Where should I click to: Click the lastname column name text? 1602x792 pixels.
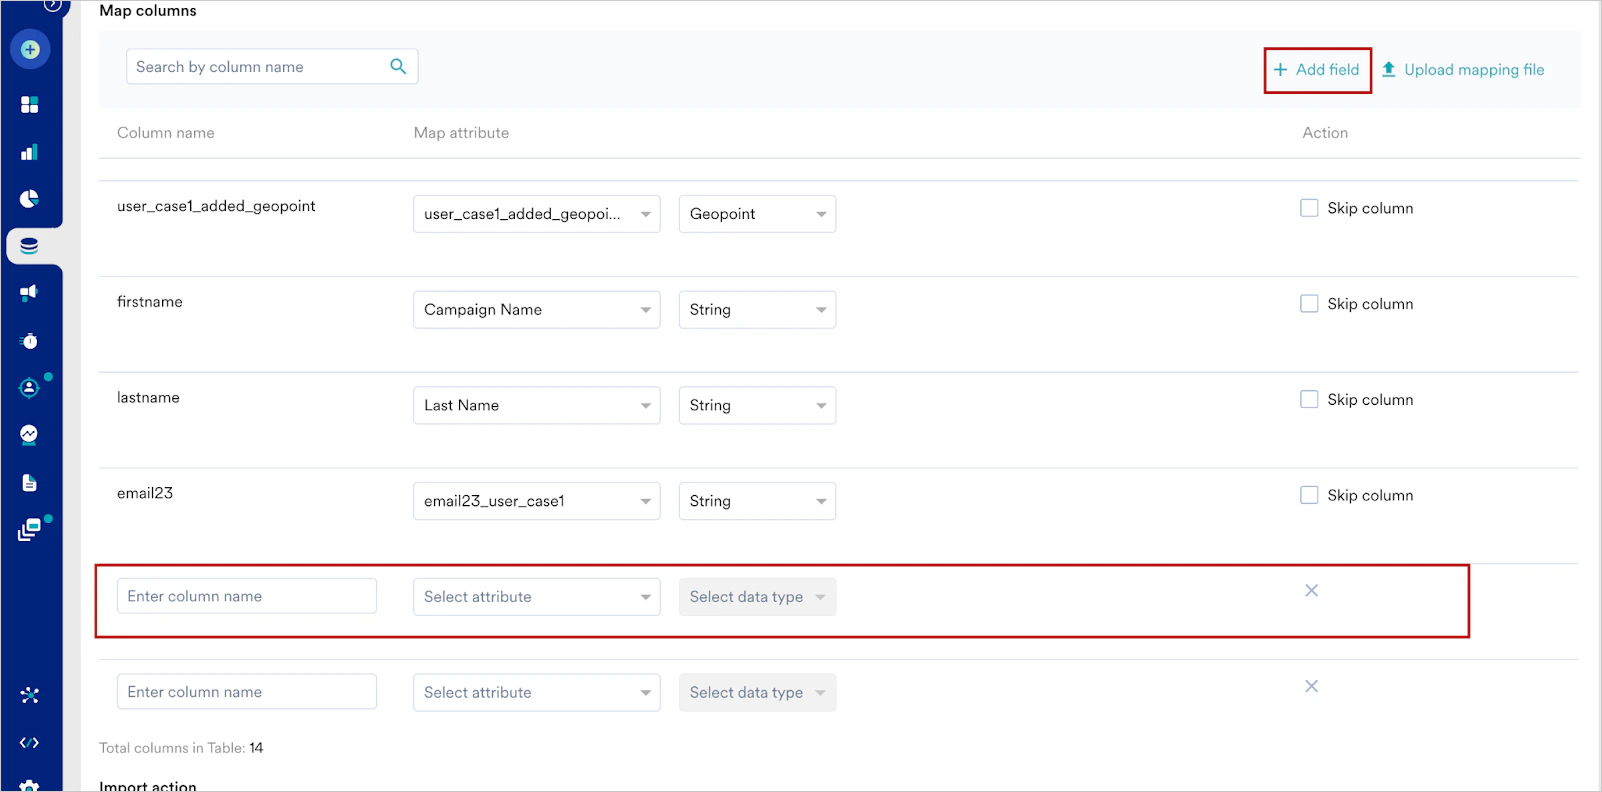[x=148, y=398]
